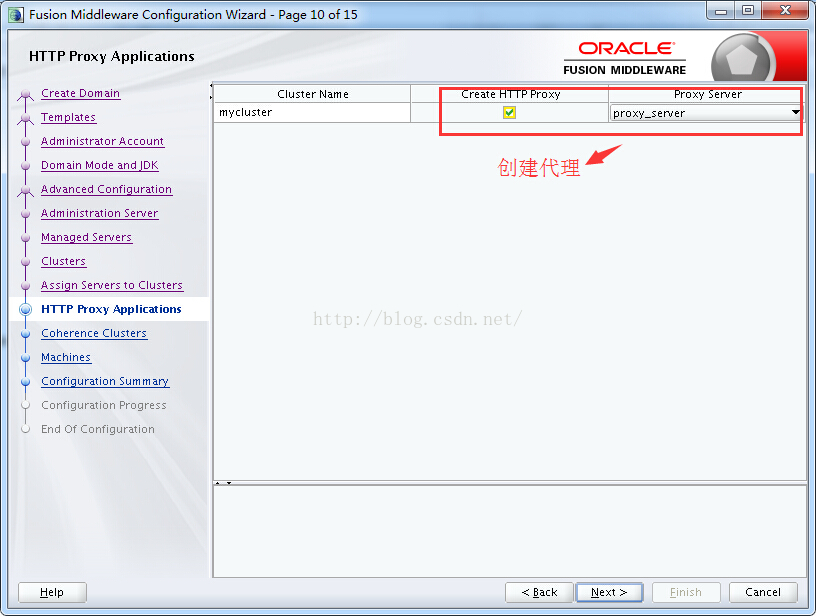This screenshot has width=816, height=616.
Task: Click the Create HTTP Proxy column header
Action: pyautogui.click(x=509, y=94)
